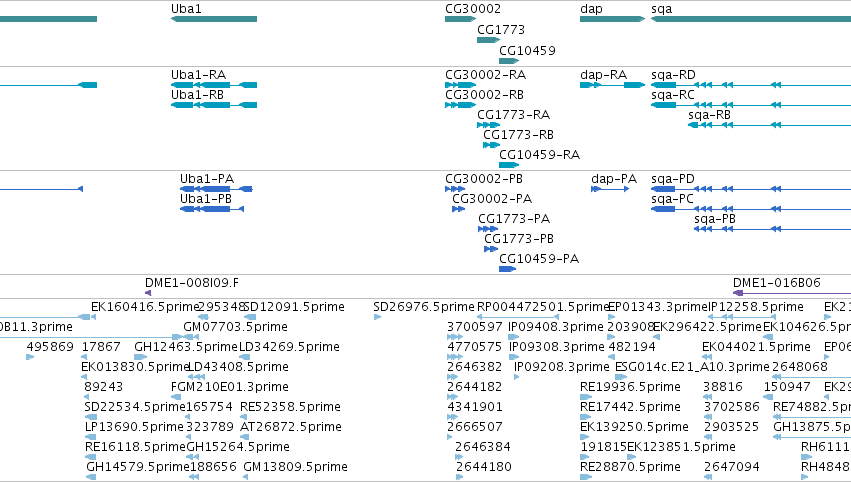Click the 4770575 EST label
The width and height of the screenshot is (851, 482).
[475, 347]
